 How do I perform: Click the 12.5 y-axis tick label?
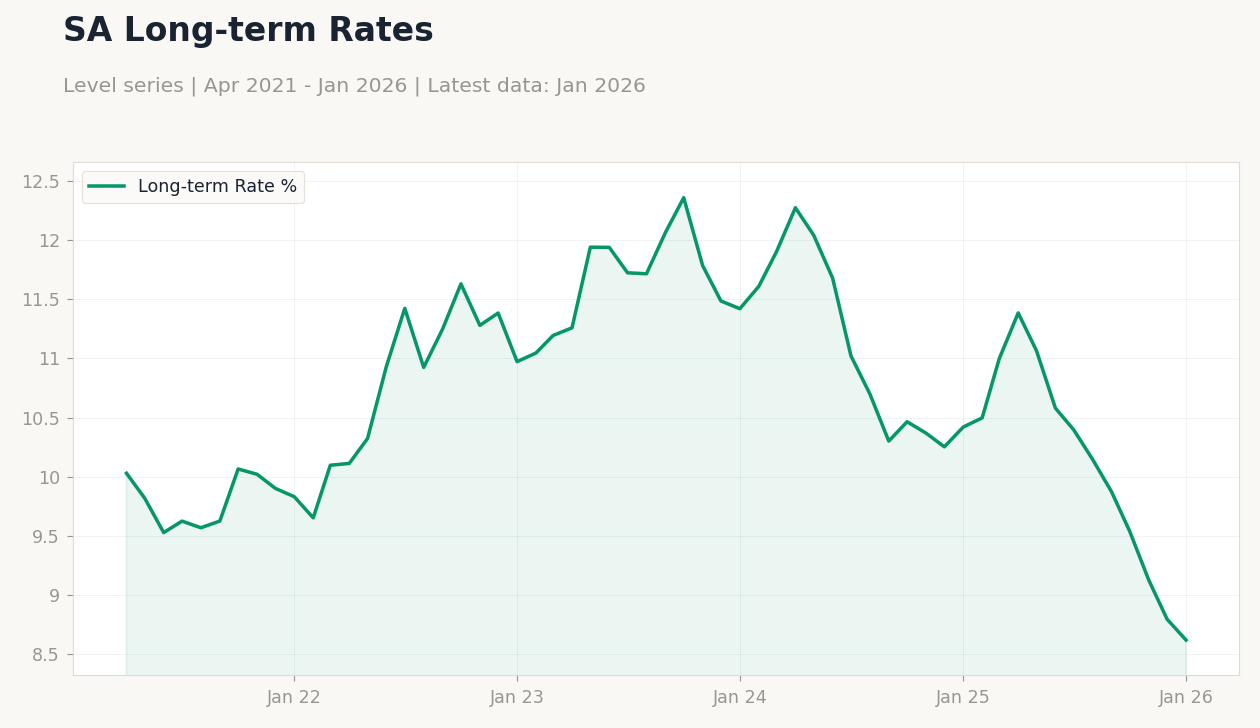pos(41,182)
